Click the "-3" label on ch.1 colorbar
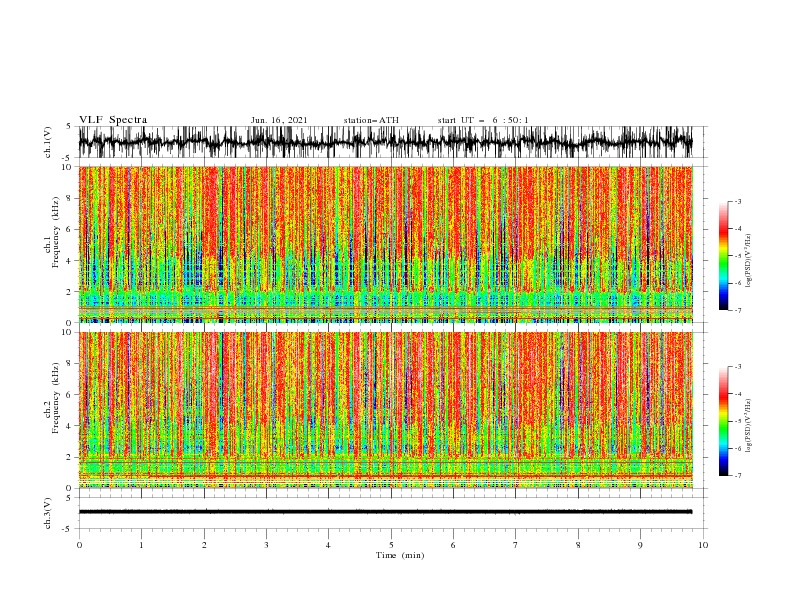This screenshot has height=612, width=792. [737, 201]
